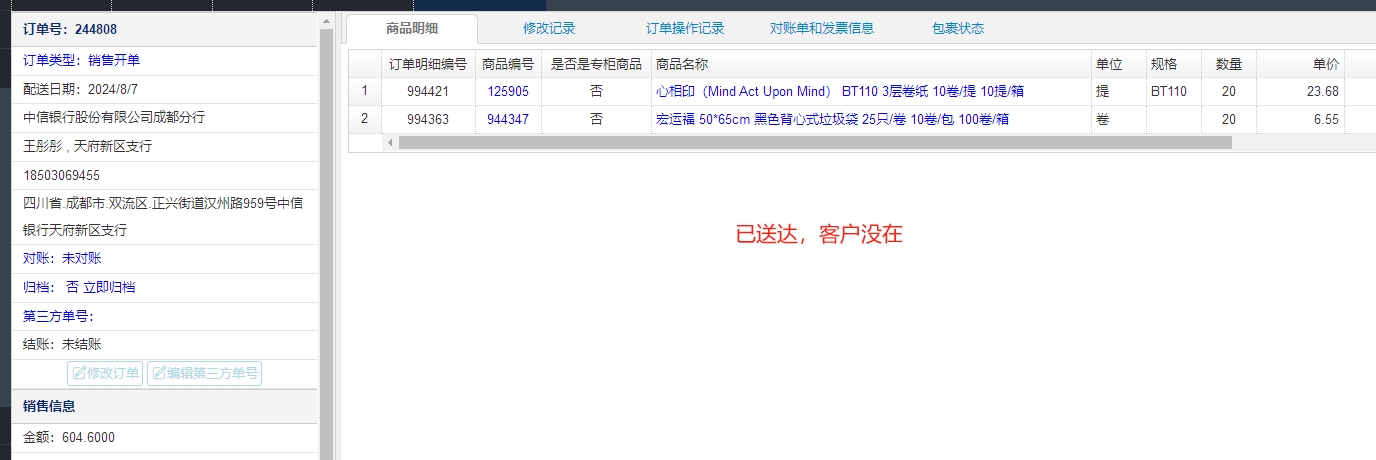The width and height of the screenshot is (1376, 460).
Task: Open product code 125905 link
Action: (508, 91)
